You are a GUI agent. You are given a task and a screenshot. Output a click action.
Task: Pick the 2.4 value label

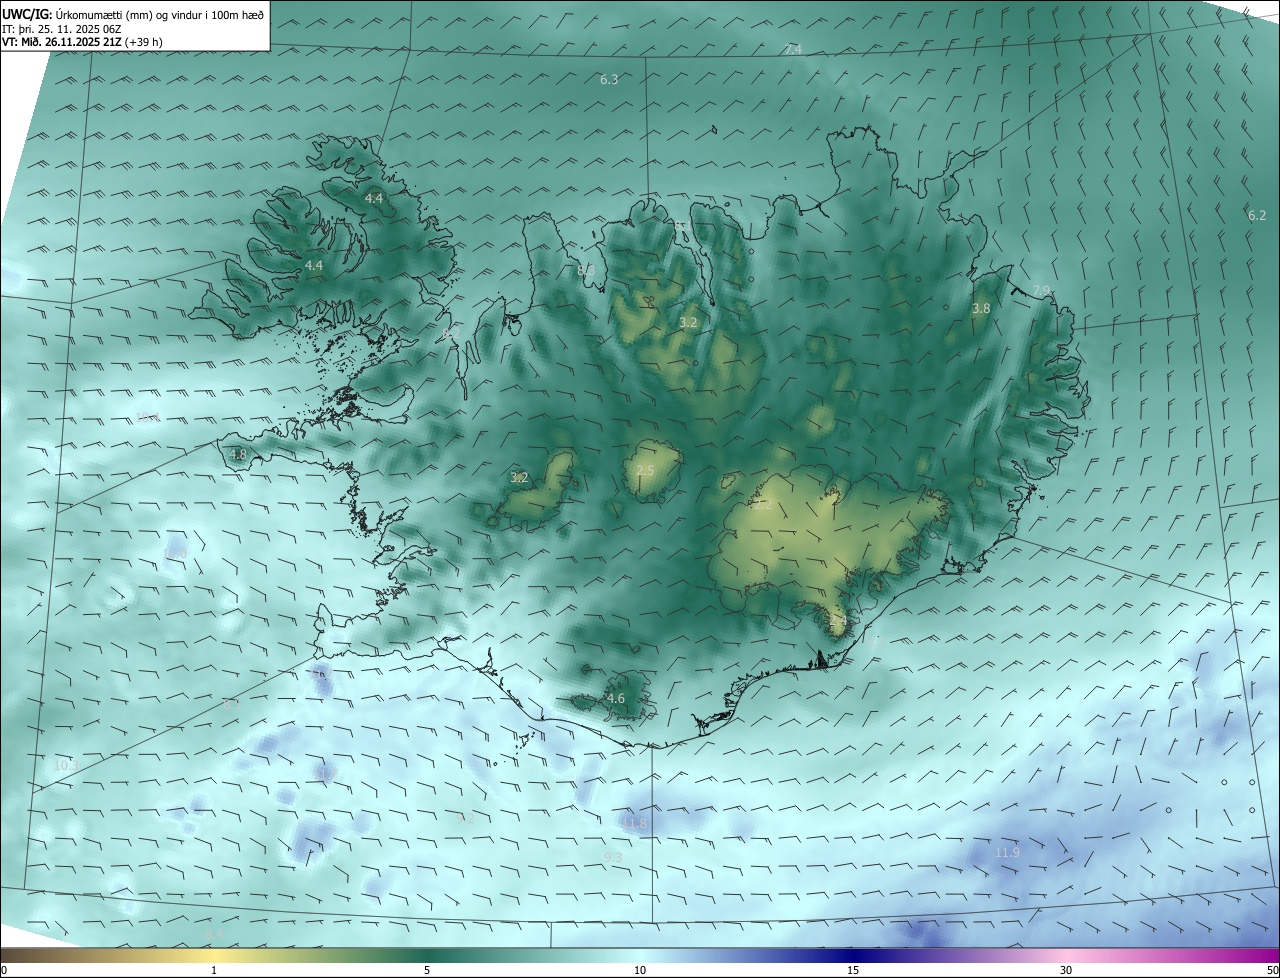(837, 621)
